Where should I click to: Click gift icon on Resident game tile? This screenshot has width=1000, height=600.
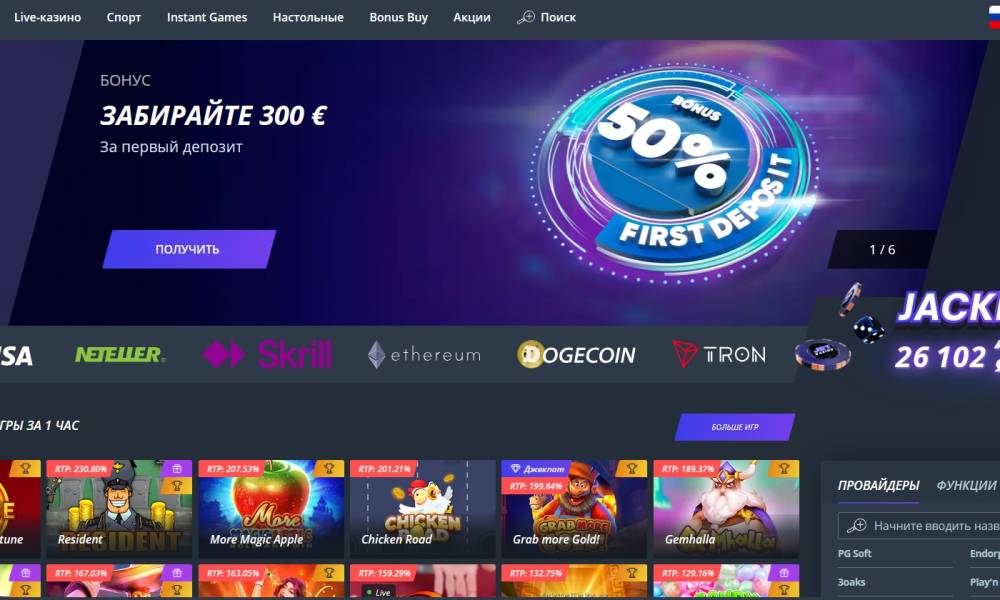(x=177, y=469)
